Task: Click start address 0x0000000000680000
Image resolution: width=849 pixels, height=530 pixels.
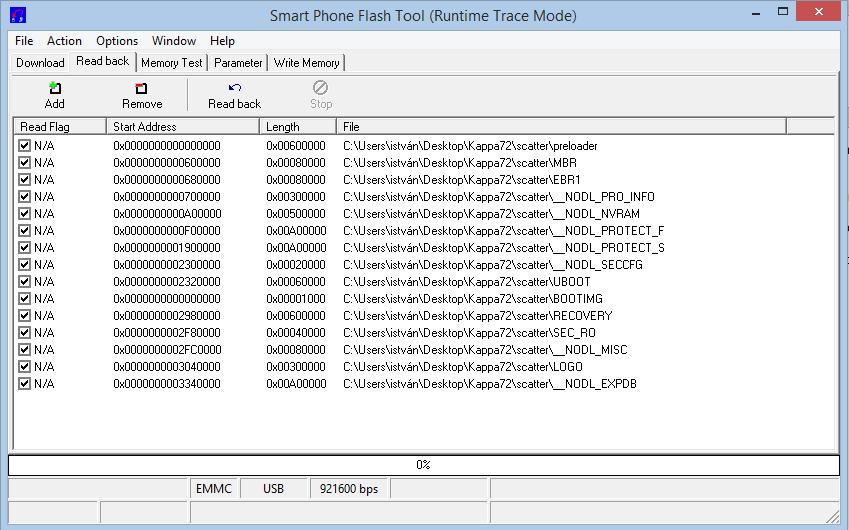Action: [167, 180]
